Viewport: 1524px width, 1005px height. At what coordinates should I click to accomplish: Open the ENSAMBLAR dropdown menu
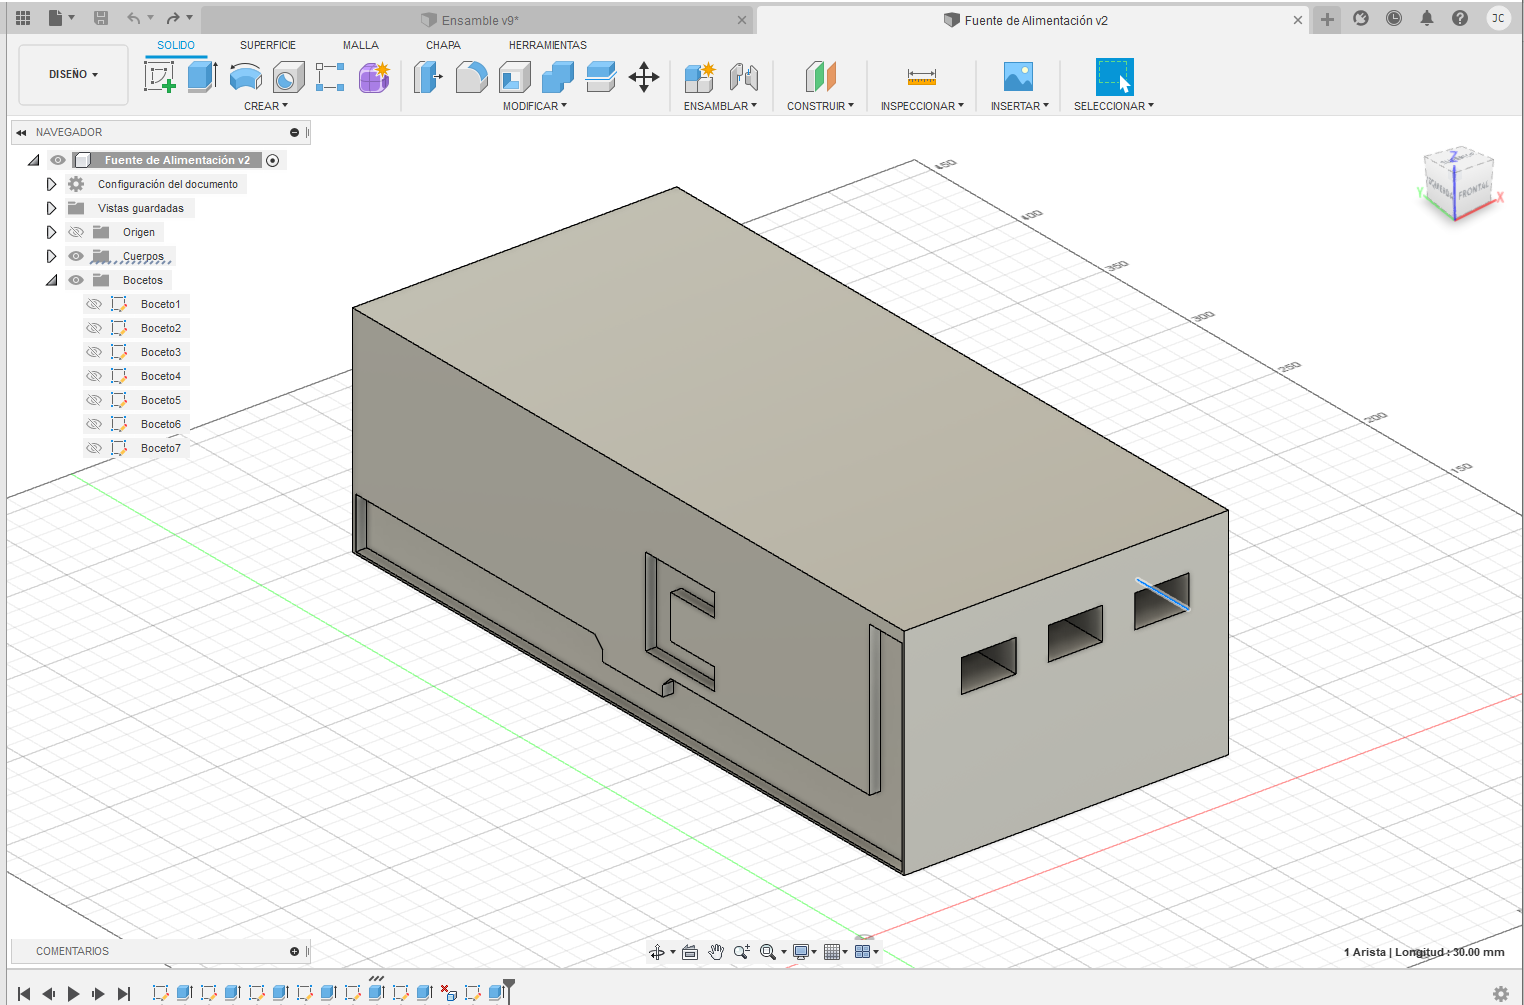(x=720, y=106)
